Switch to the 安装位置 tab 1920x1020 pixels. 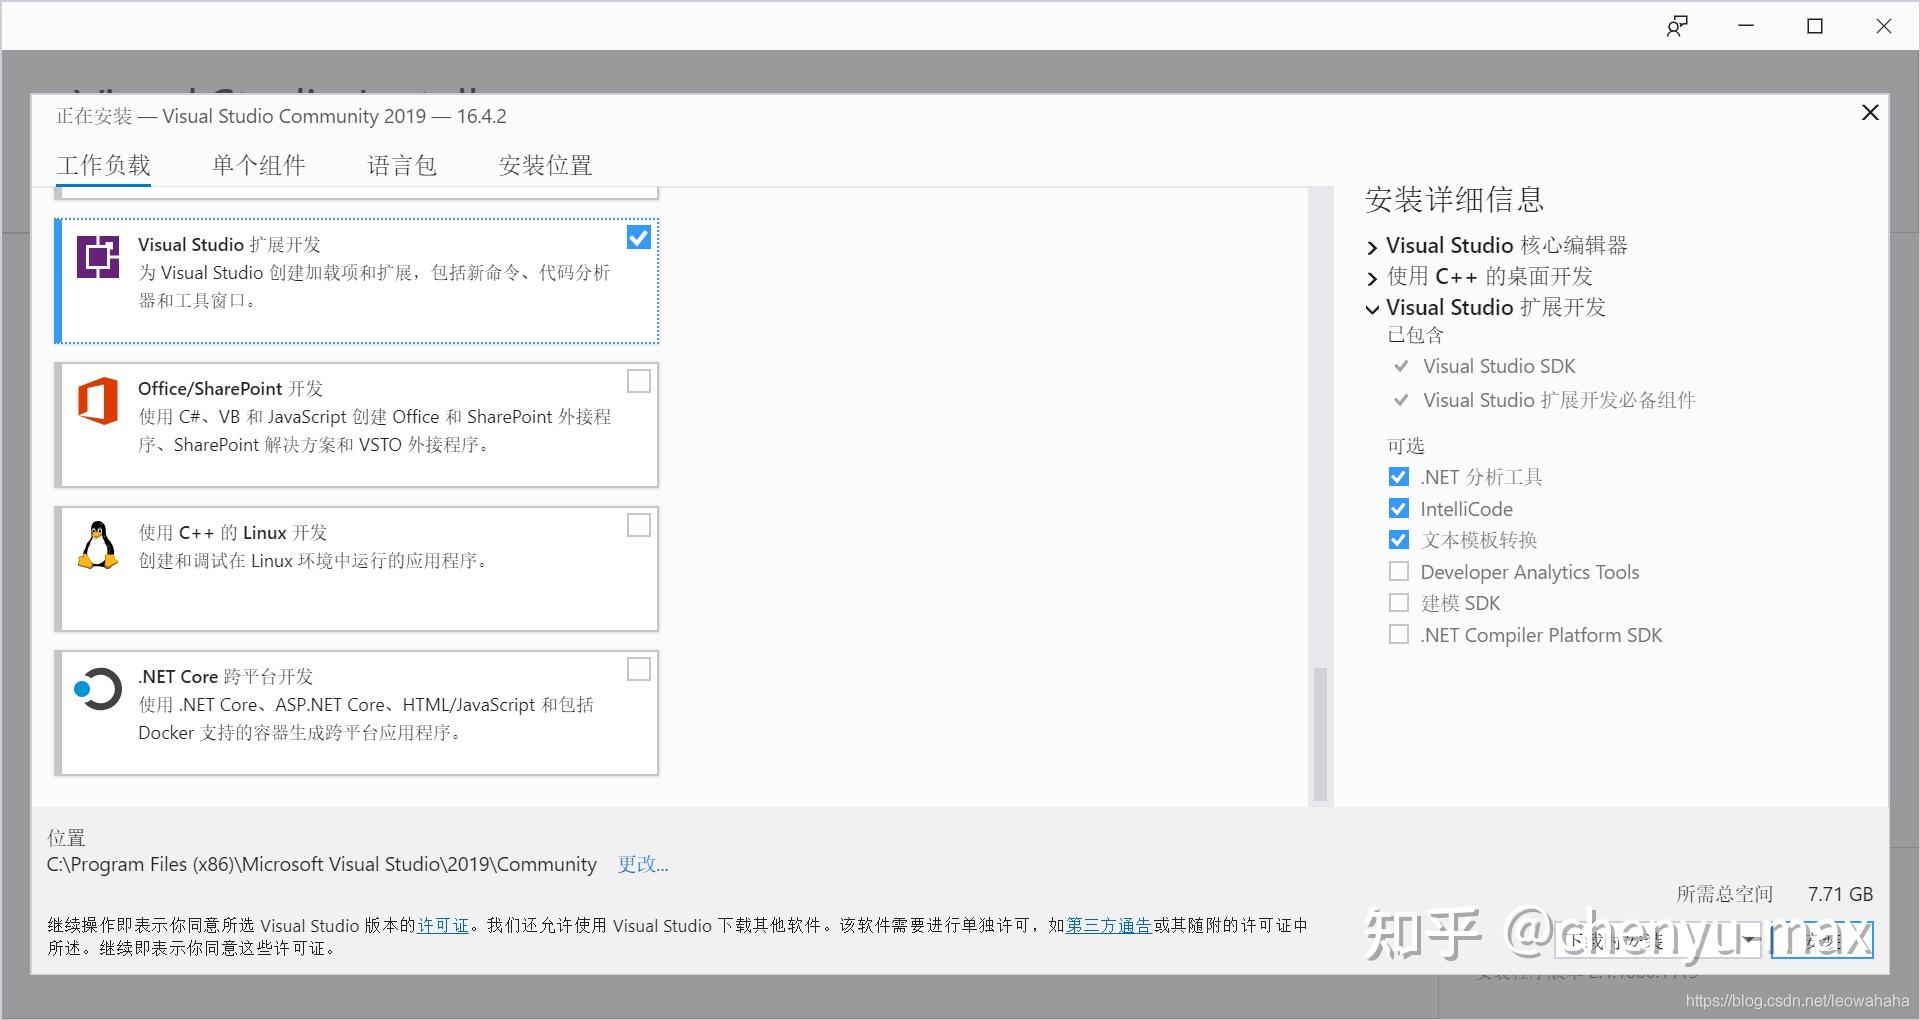pyautogui.click(x=545, y=165)
